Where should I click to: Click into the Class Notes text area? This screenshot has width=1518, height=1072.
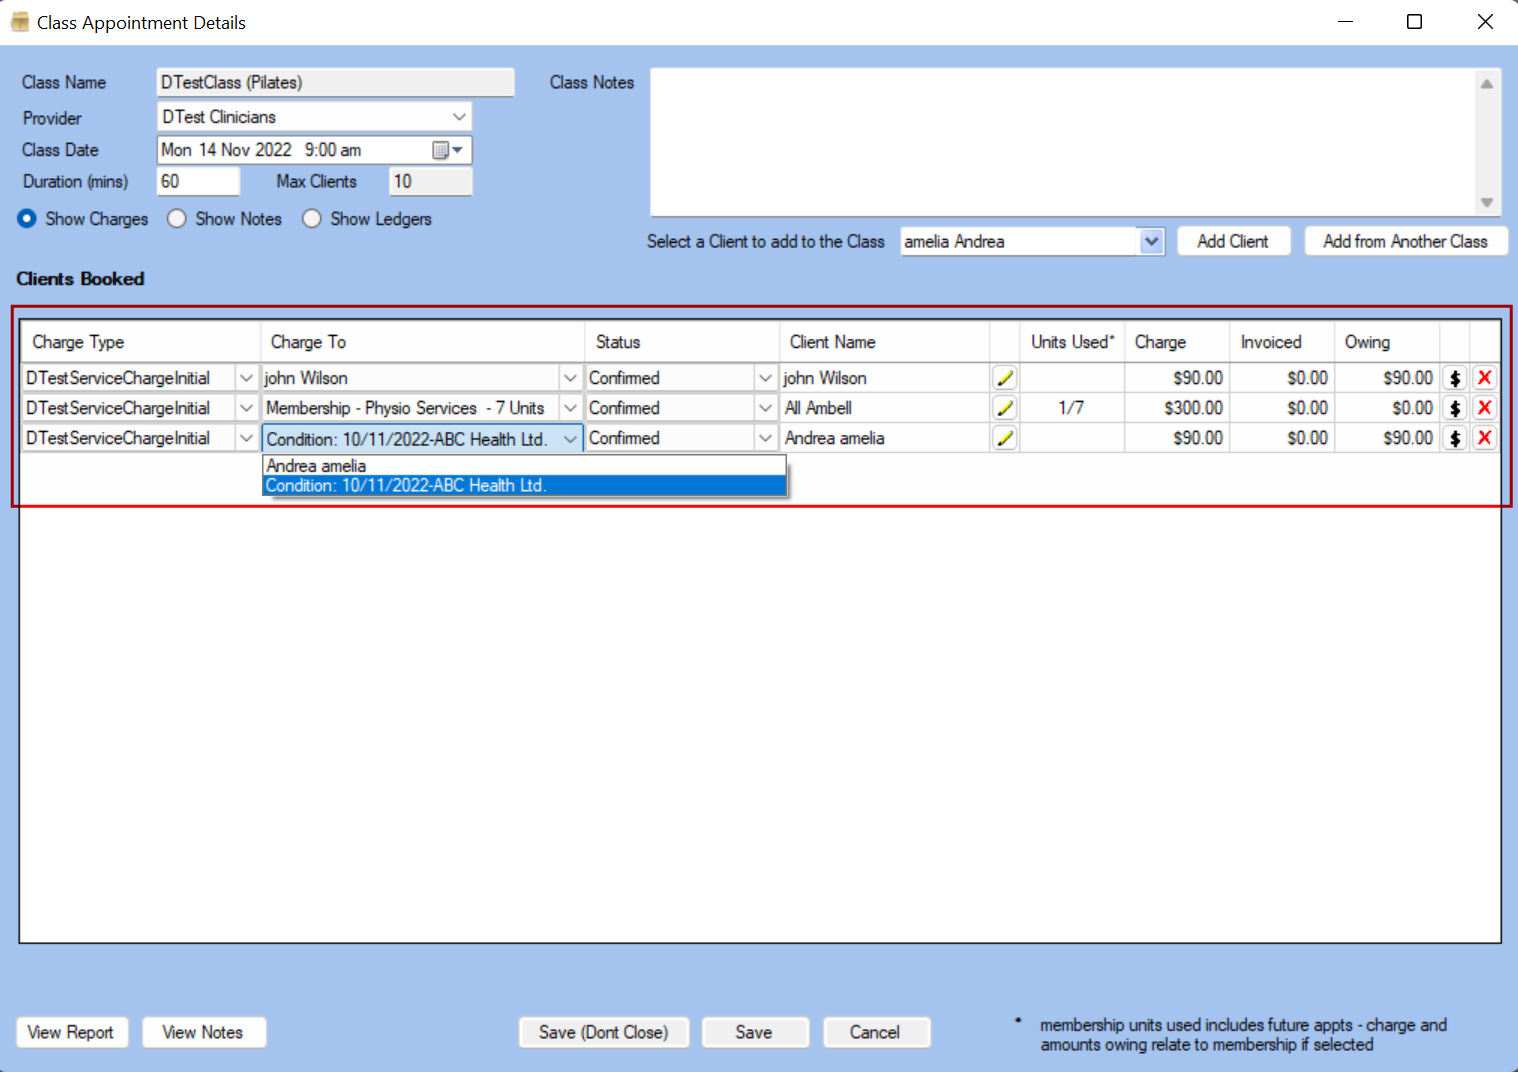[x=1063, y=142]
